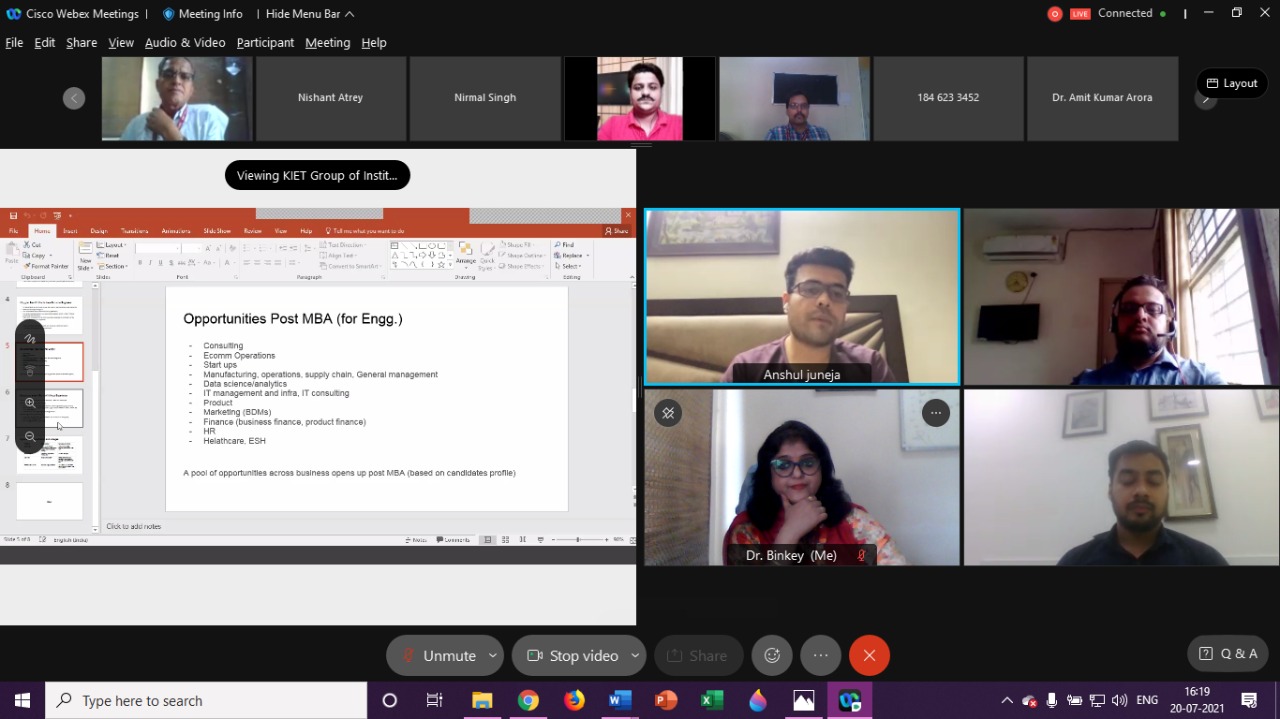1280x719 pixels.
Task: Select Anshul juneja's video tile
Action: 801,296
